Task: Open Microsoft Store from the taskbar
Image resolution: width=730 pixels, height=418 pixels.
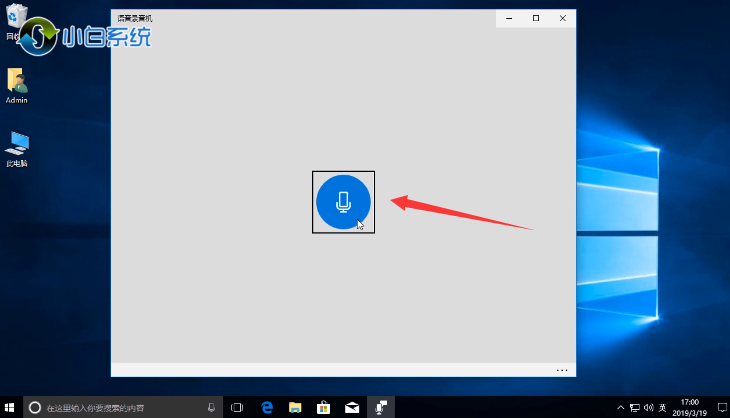Action: click(323, 408)
